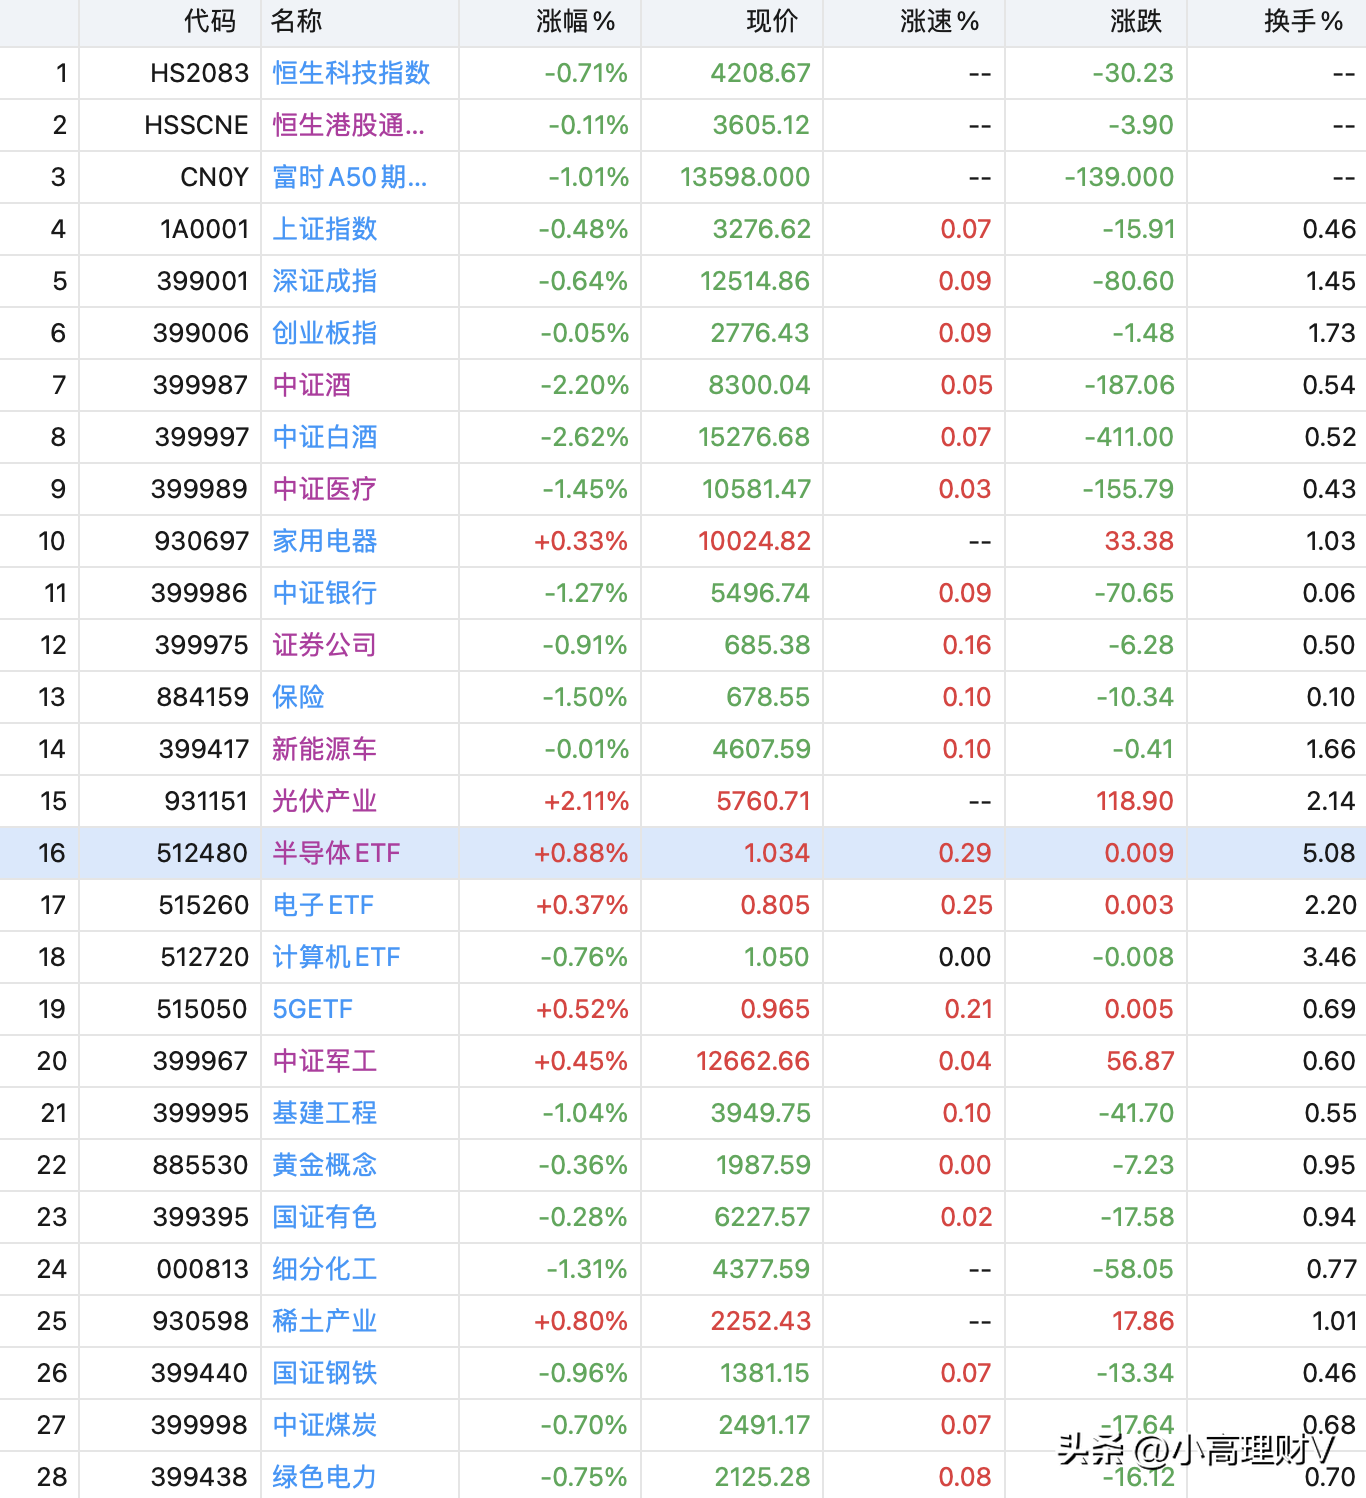The image size is (1366, 1498).
Task: Open 国证钢铁 index link
Action: click(x=325, y=1373)
